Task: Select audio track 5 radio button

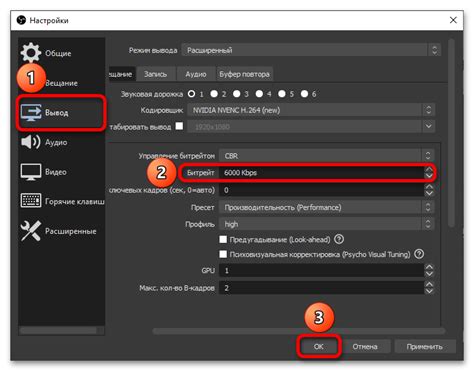Action: coord(282,94)
